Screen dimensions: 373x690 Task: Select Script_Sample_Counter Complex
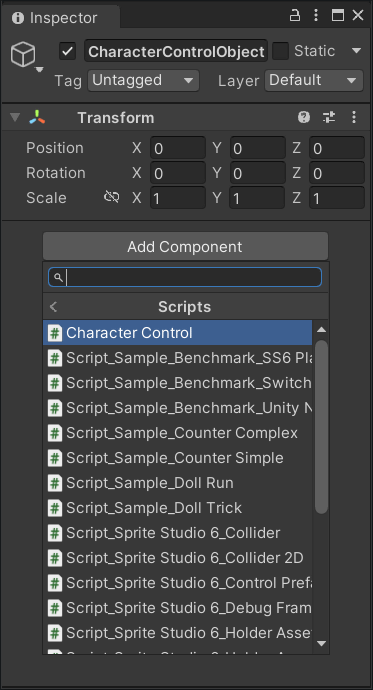point(177,433)
